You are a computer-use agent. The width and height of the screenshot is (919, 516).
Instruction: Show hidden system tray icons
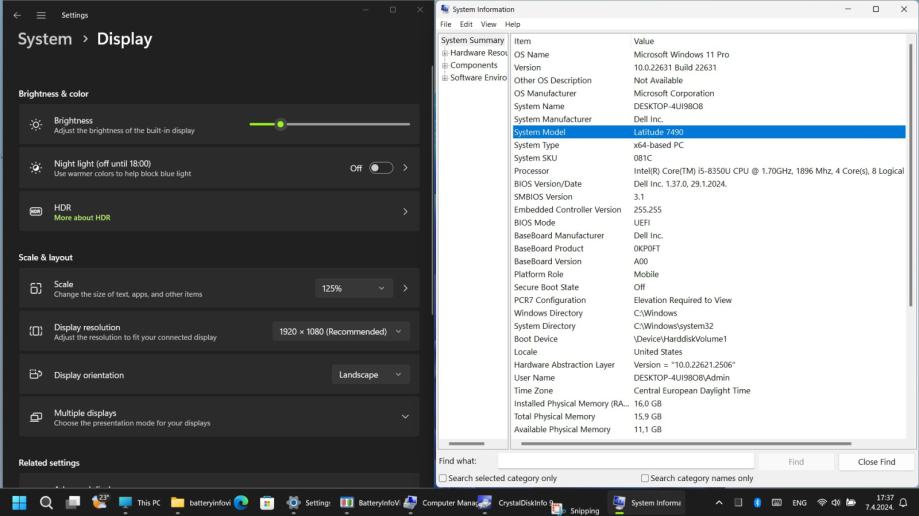point(719,503)
